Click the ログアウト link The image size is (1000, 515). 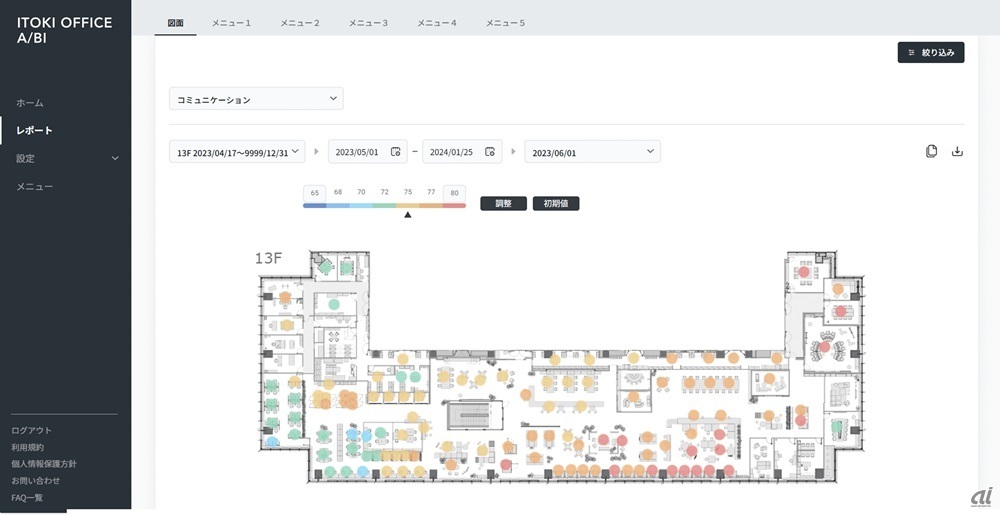(x=32, y=430)
